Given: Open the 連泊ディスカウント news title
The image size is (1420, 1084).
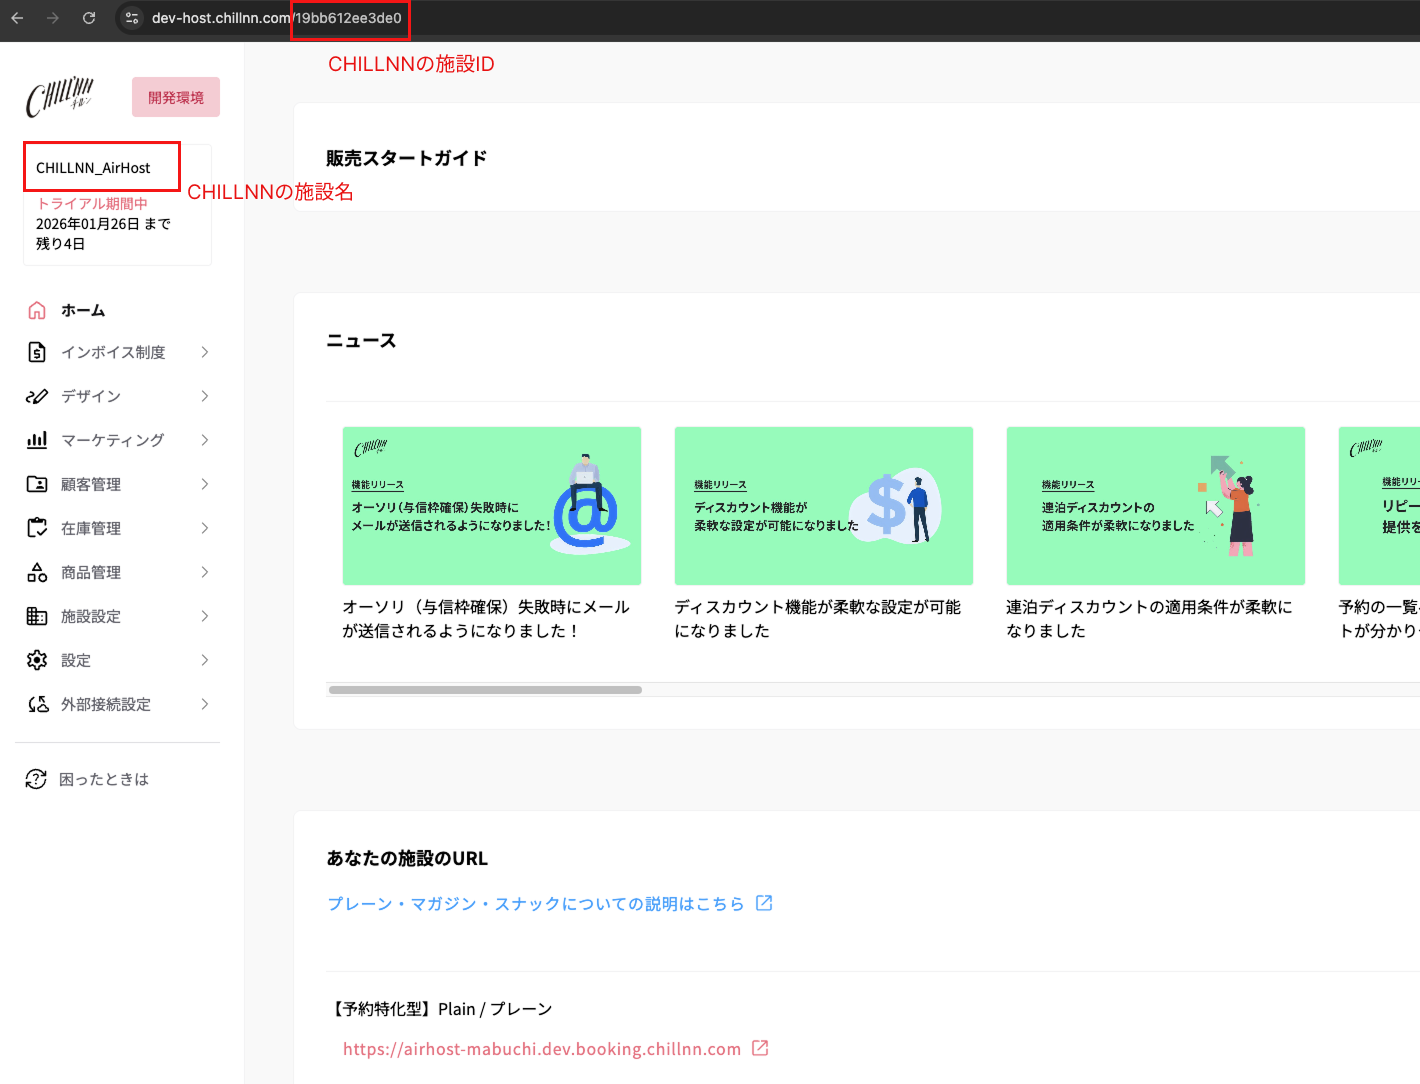Looking at the screenshot, I should [1150, 619].
